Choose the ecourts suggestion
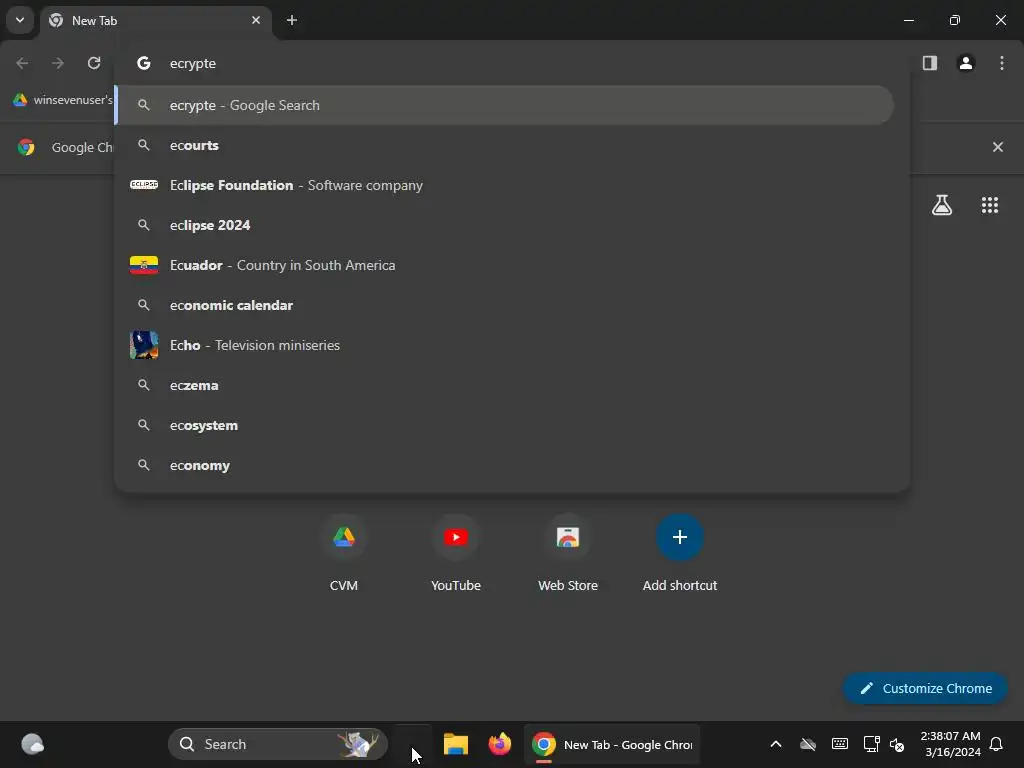 [x=512, y=146]
